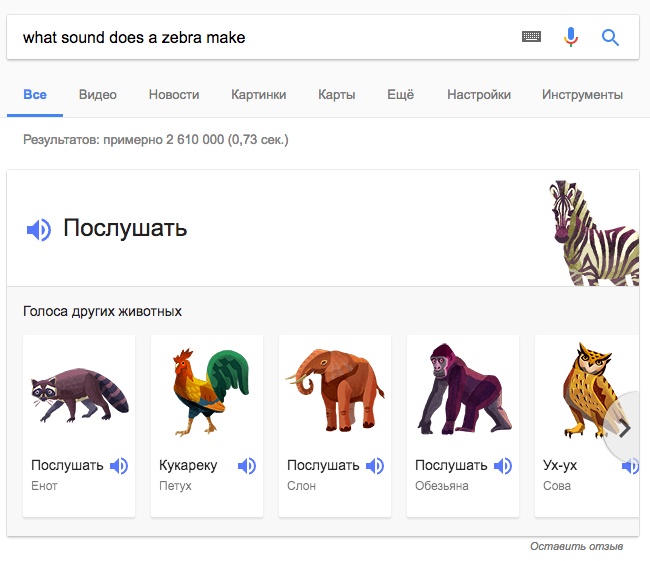The image size is (650, 561).
Task: Click the owl (Сова) picture
Action: 583,390
